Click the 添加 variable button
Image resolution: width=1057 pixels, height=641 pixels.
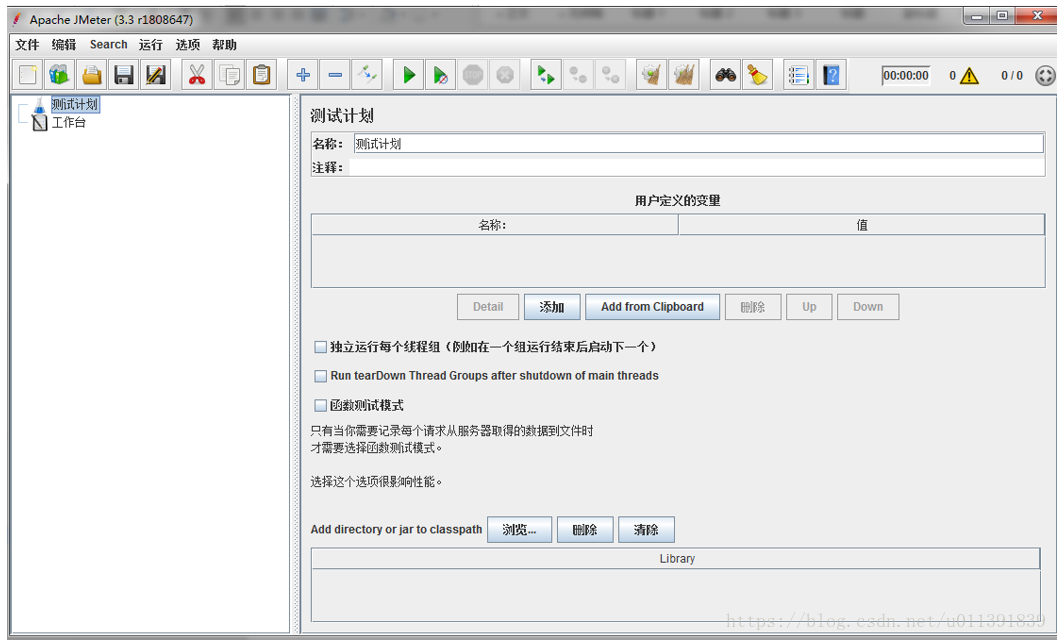[551, 307]
